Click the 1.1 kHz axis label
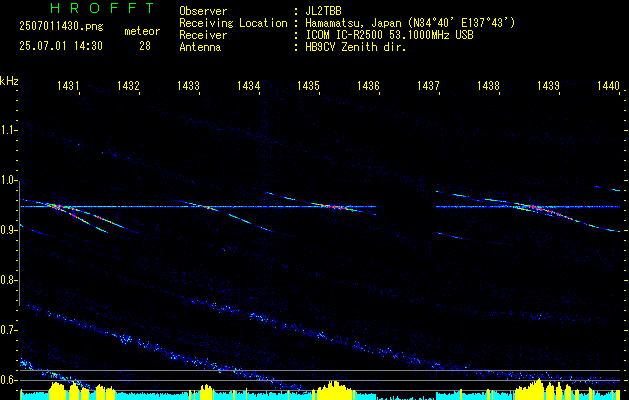This screenshot has height=400, width=629. click(x=8, y=130)
